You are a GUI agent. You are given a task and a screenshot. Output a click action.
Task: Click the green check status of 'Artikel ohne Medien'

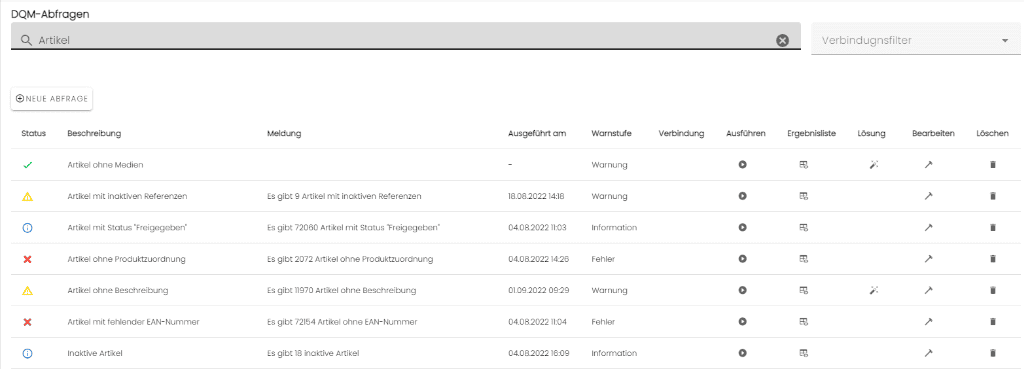coord(27,165)
